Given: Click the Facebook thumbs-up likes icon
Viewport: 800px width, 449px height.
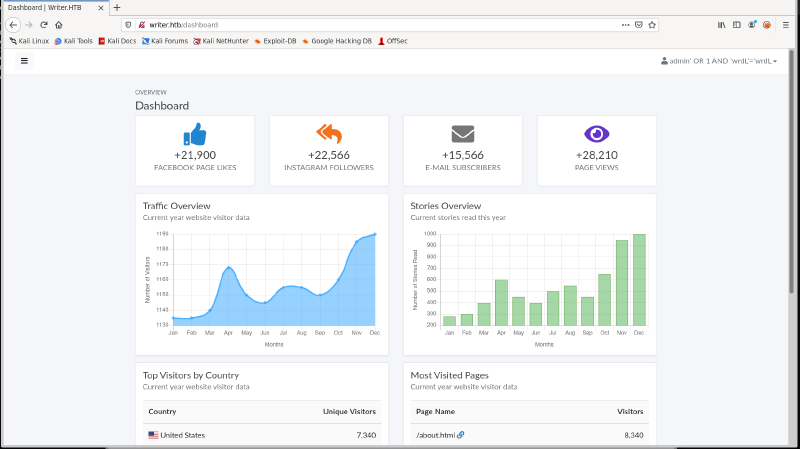Looking at the screenshot, I should [x=194, y=135].
